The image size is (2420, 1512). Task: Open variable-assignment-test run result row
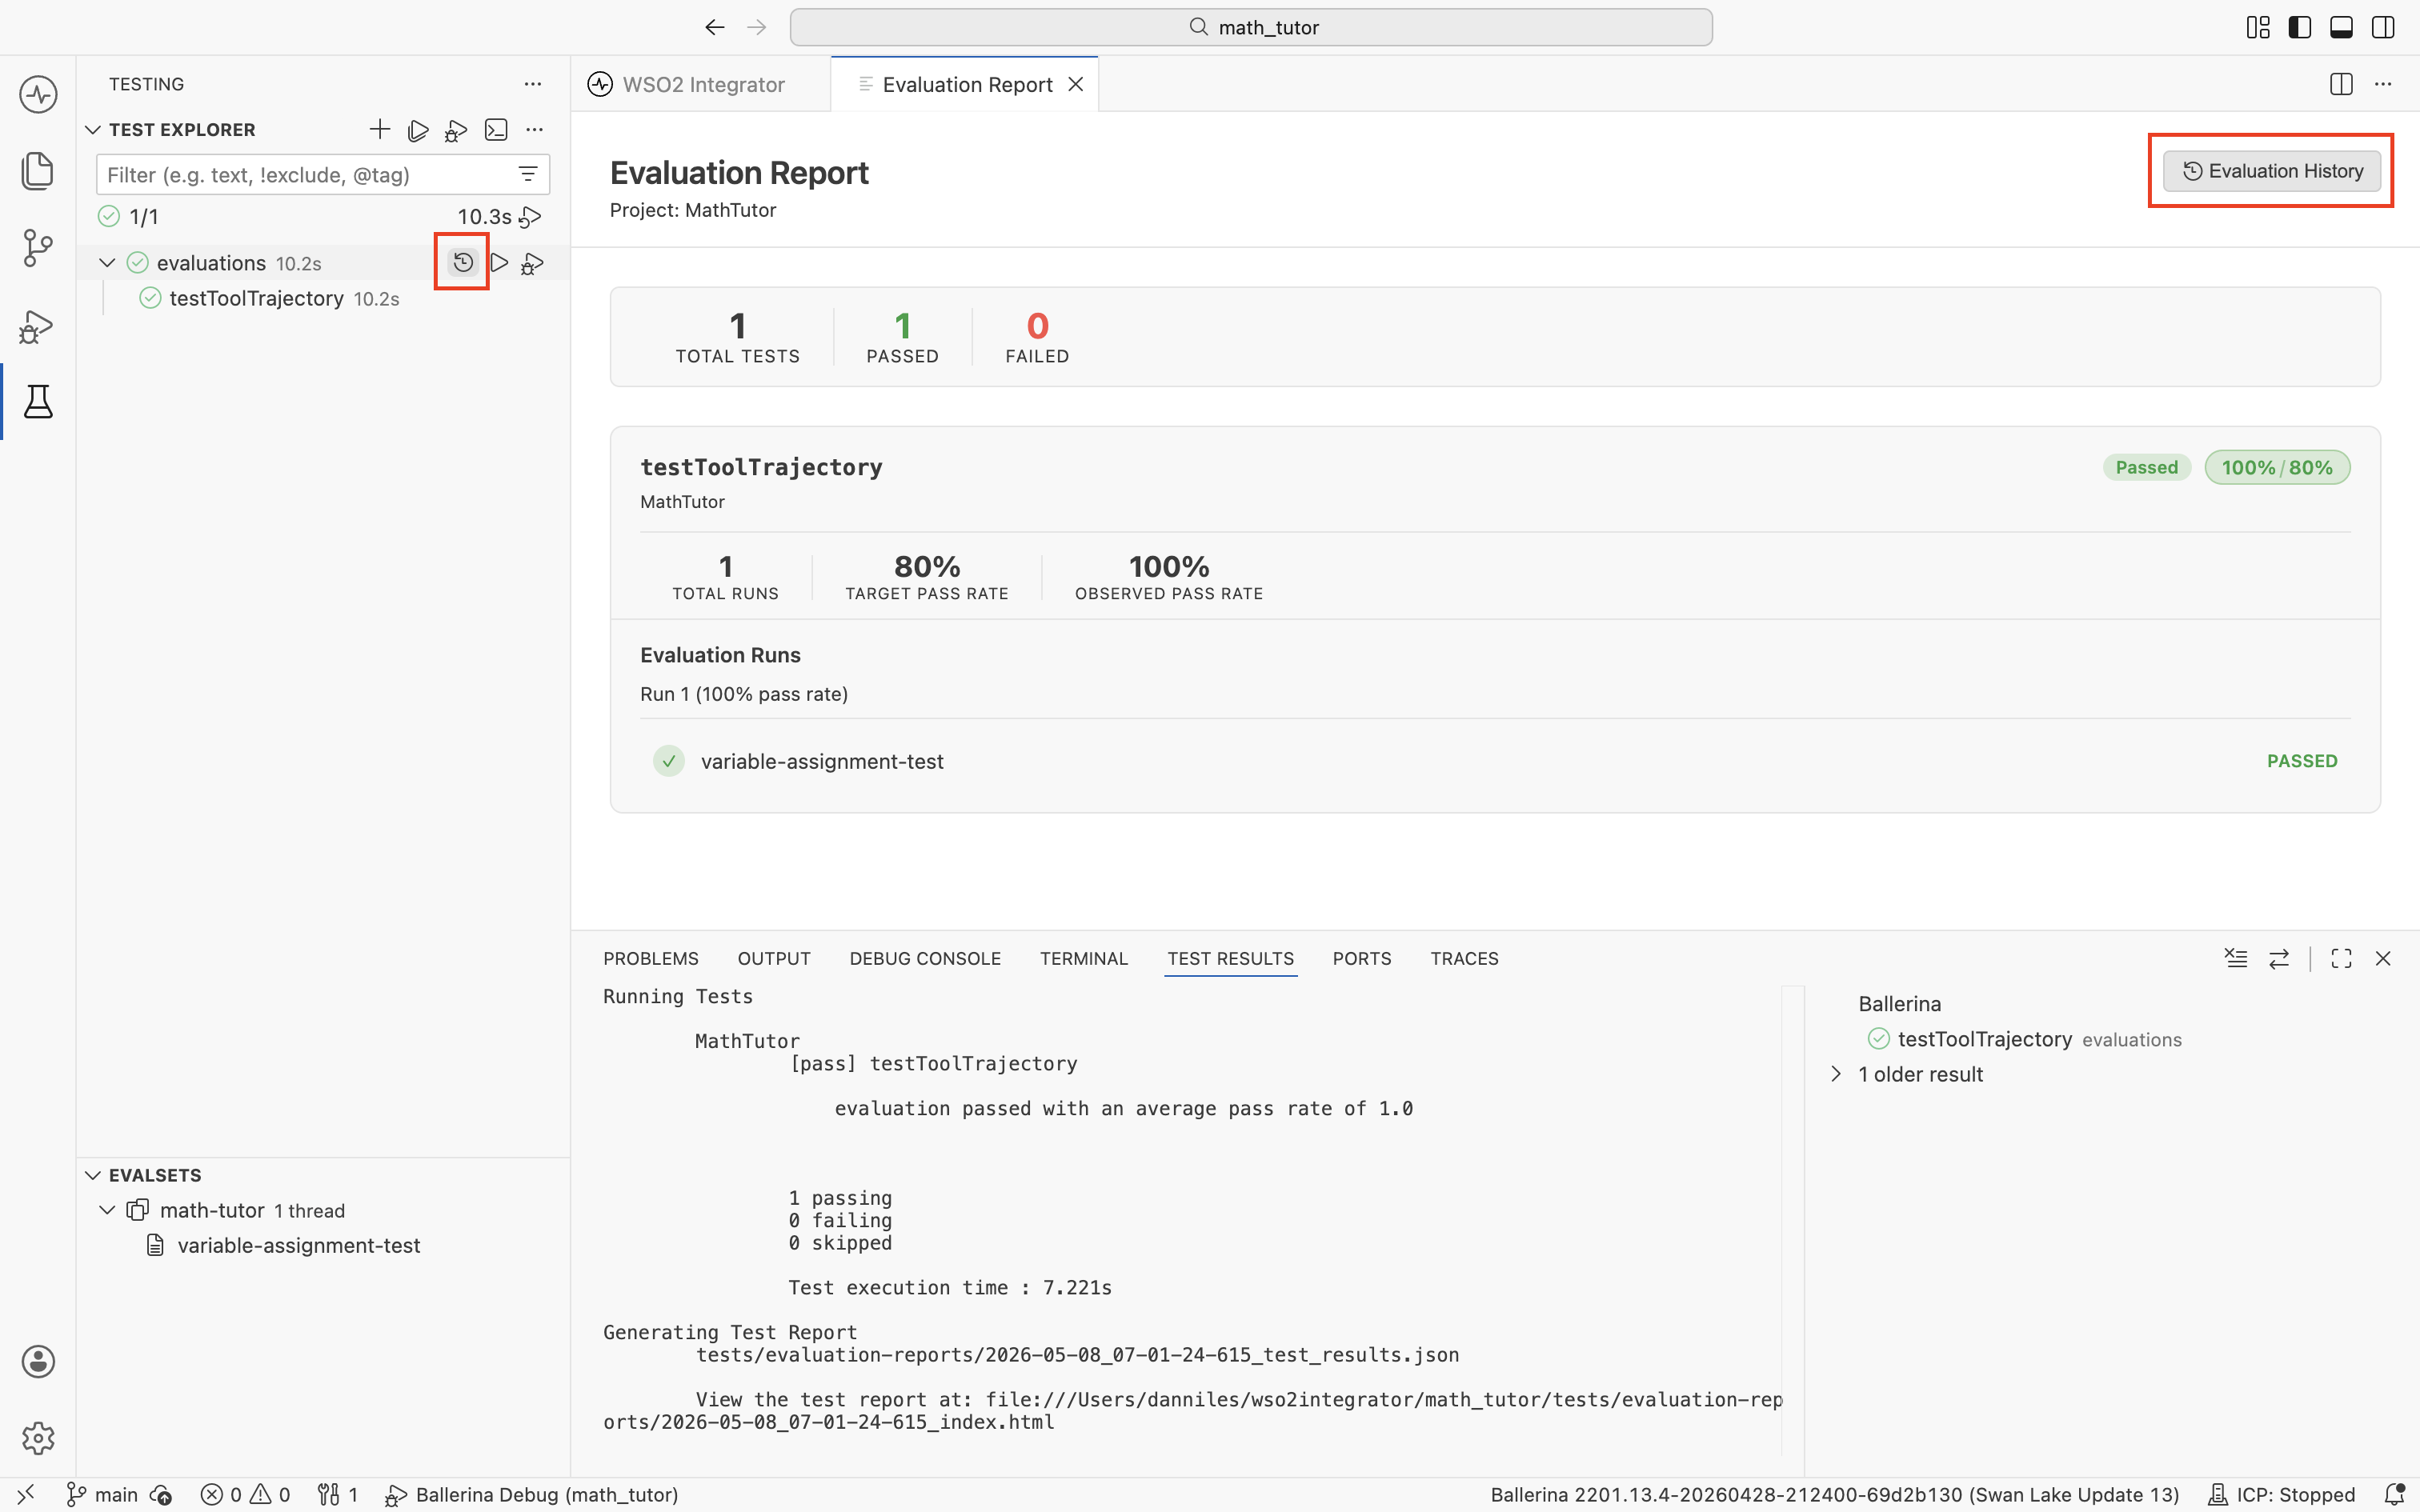[1495, 761]
